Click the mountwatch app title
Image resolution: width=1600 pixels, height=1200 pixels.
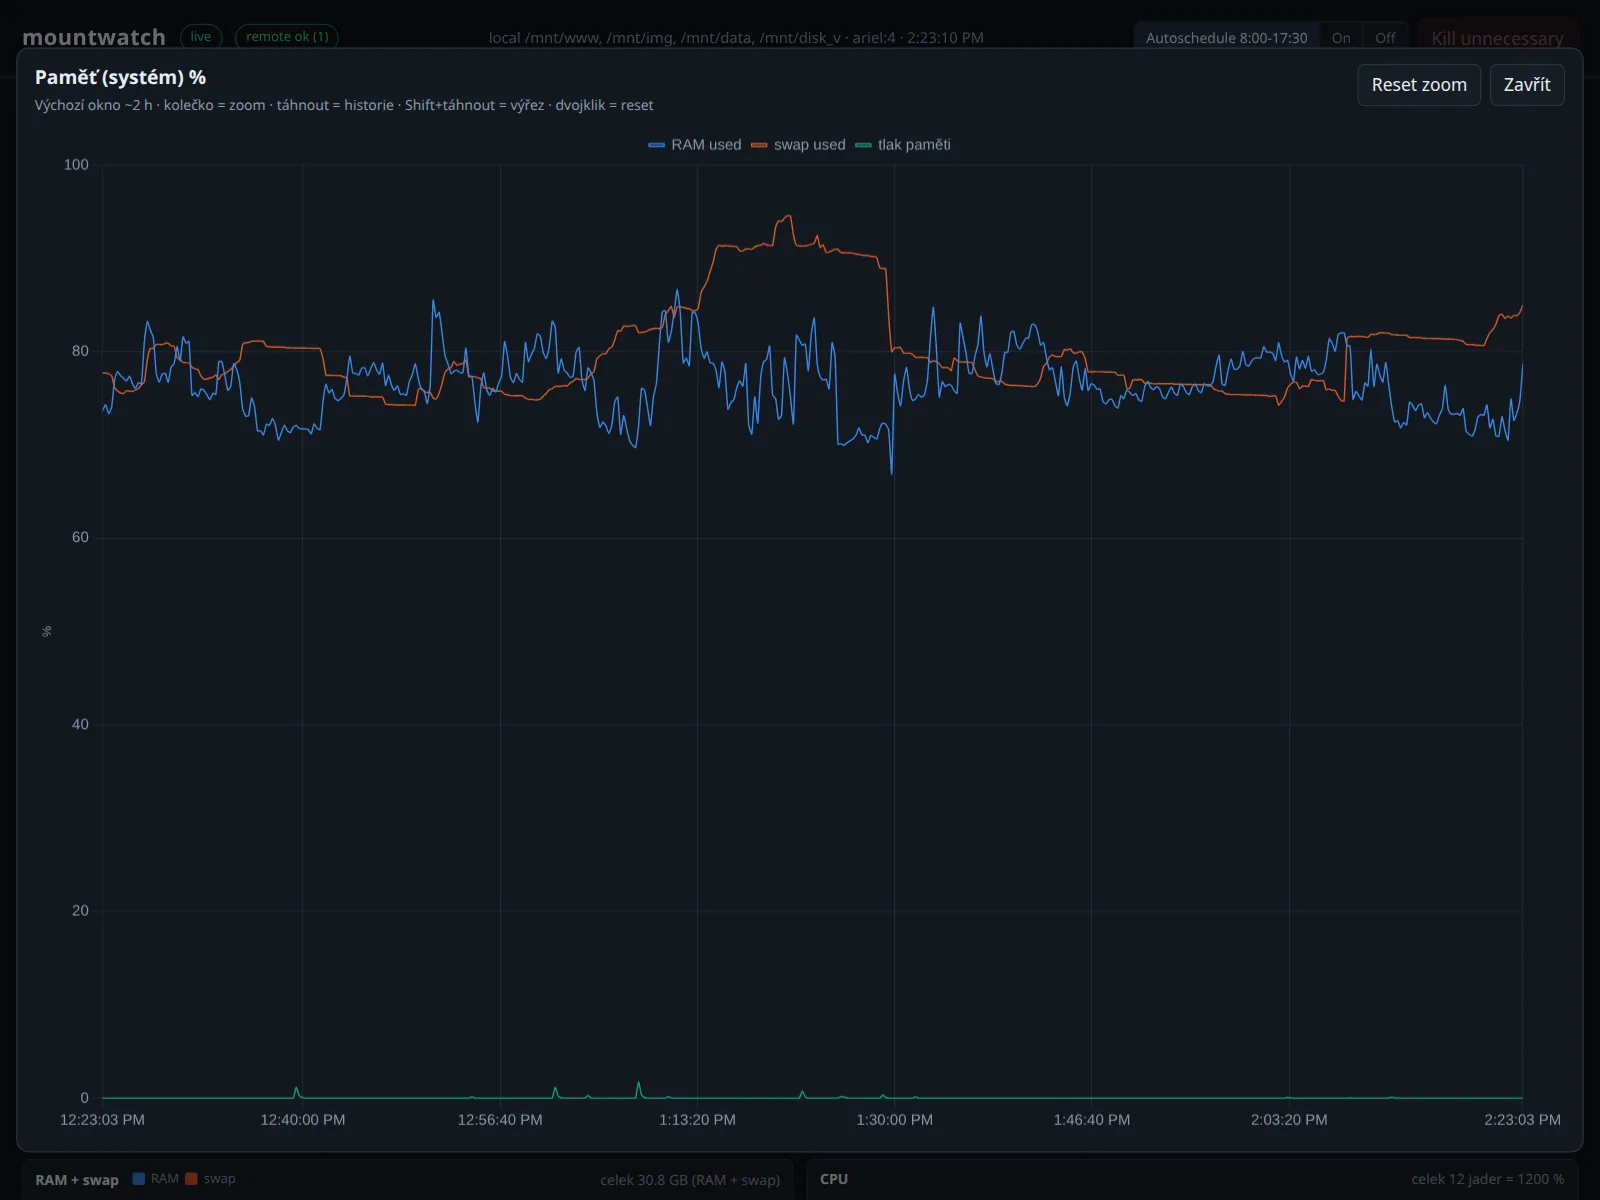coord(94,38)
